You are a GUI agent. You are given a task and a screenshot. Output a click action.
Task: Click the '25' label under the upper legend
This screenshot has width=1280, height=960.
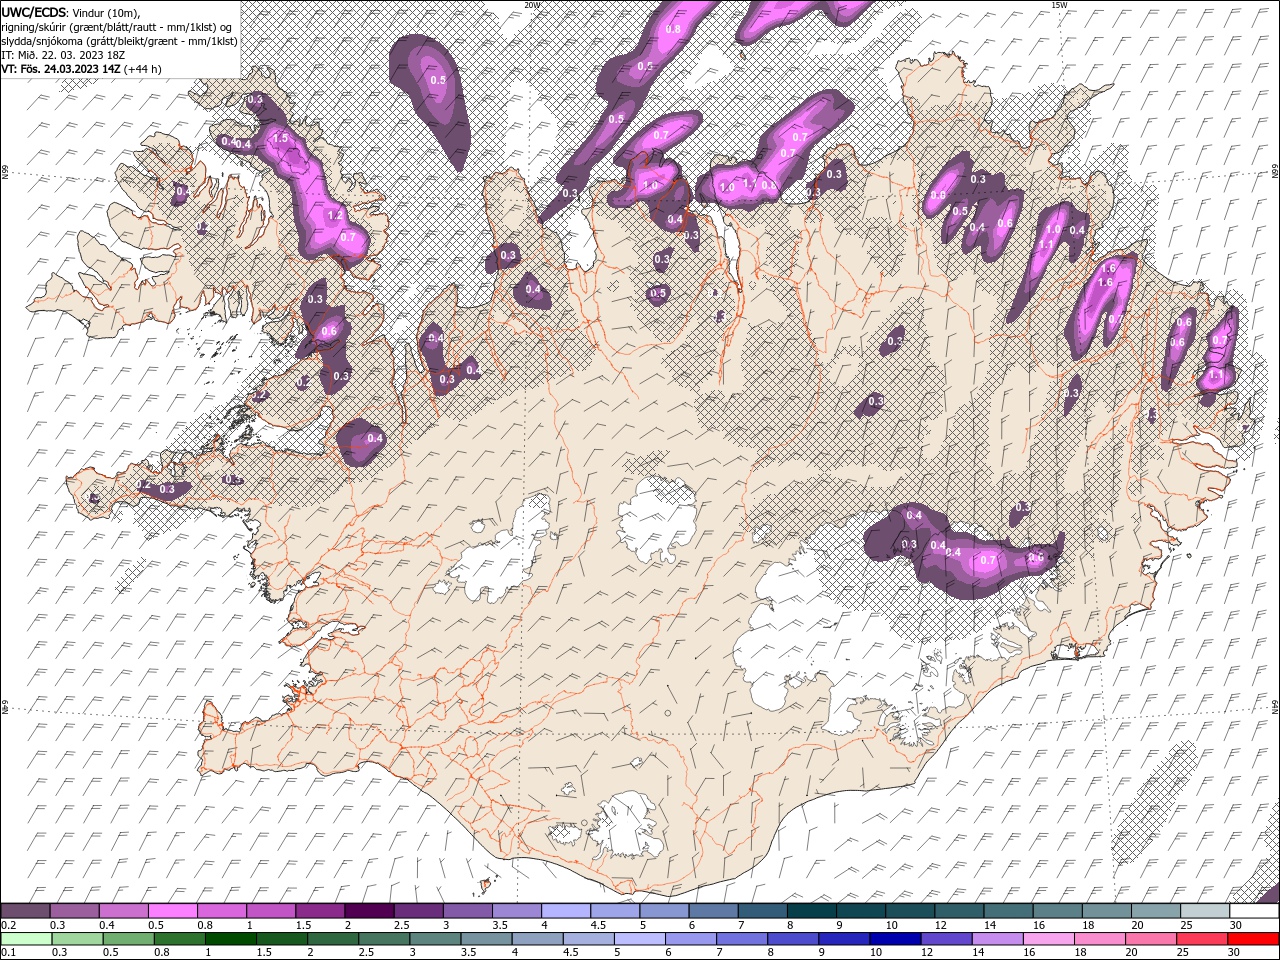[1185, 925]
